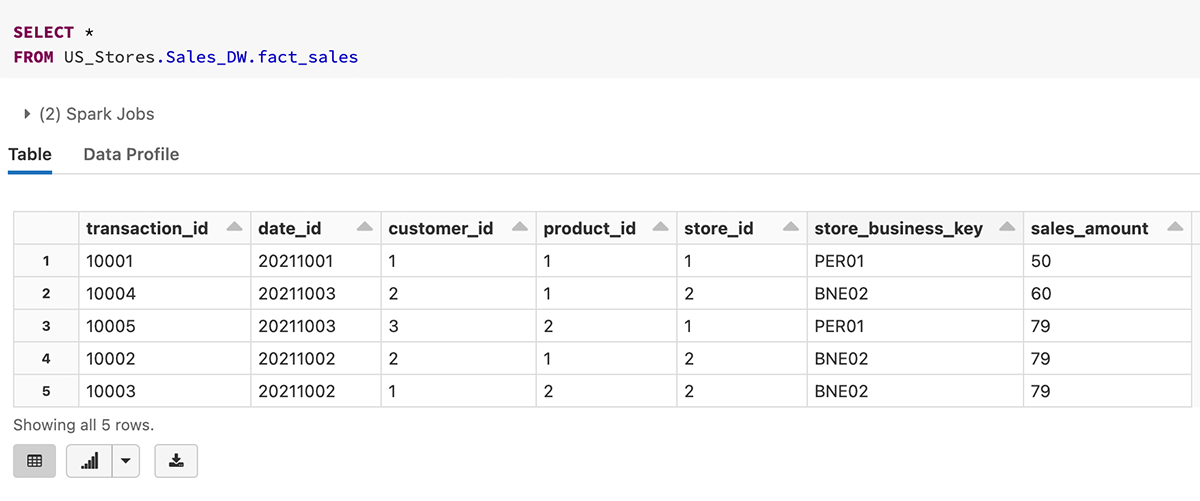
Task: Select cell with transaction 10004
Action: 109,294
